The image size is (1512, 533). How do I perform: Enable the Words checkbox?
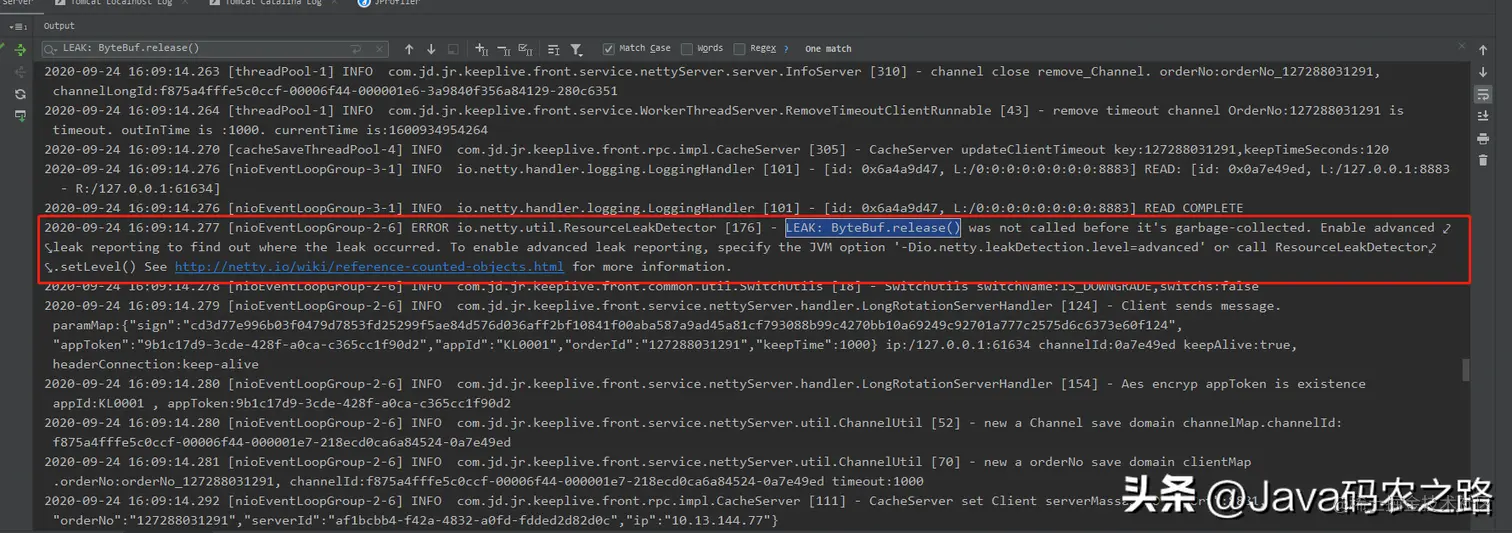(686, 49)
